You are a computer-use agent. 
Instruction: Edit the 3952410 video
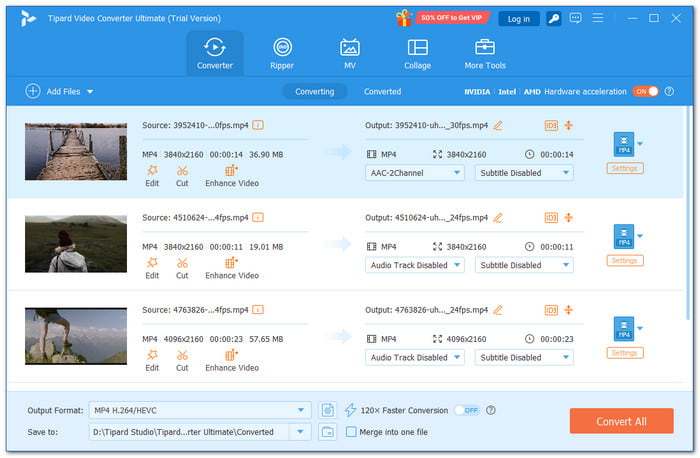point(152,176)
